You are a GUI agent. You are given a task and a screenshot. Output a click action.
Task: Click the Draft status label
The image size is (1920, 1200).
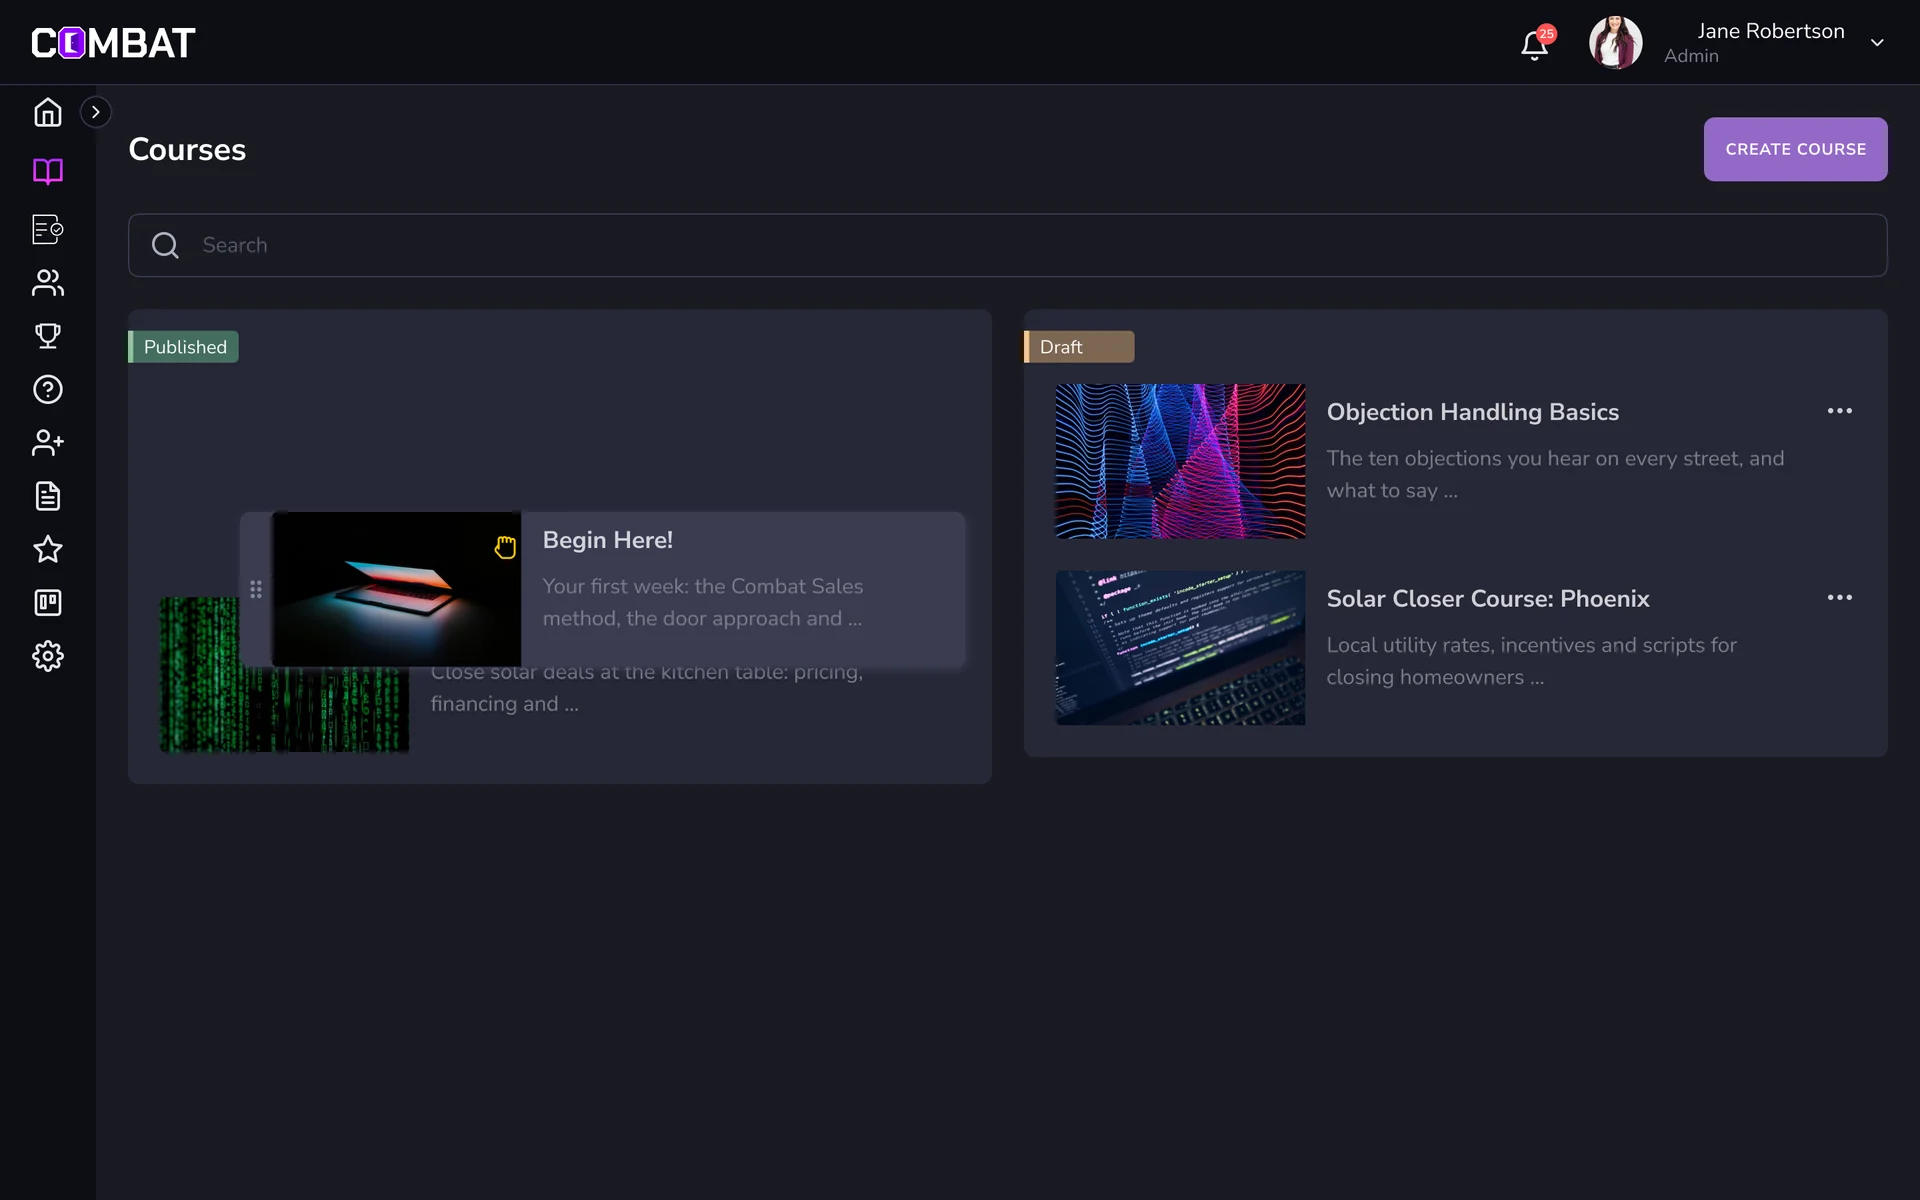point(1079,347)
